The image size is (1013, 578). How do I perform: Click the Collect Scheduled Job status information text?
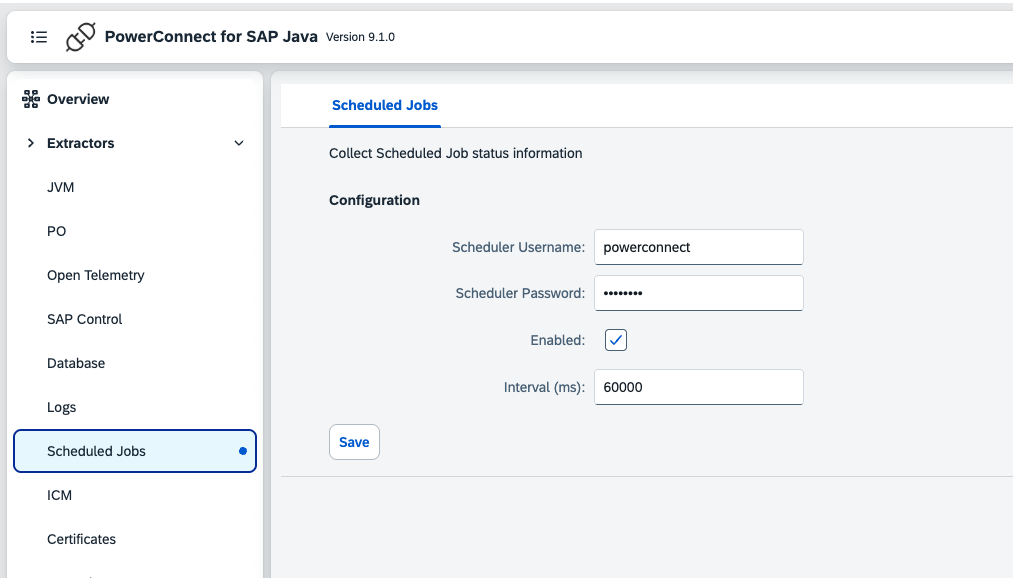coord(455,153)
